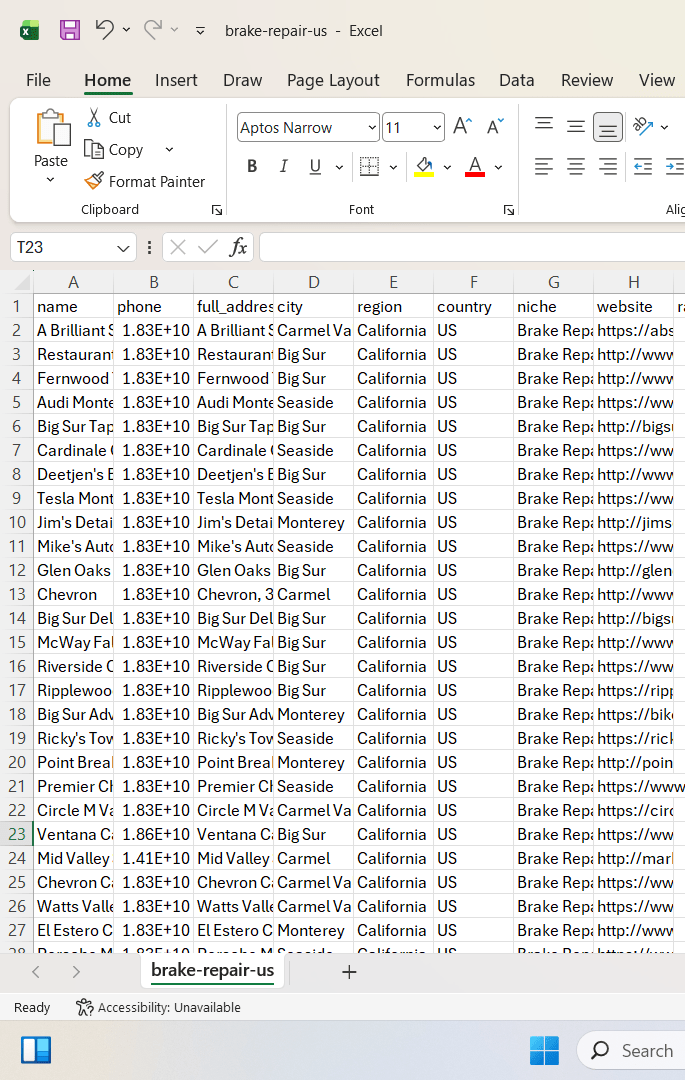Open the Review tab
The width and height of the screenshot is (685, 1080).
[x=587, y=80]
